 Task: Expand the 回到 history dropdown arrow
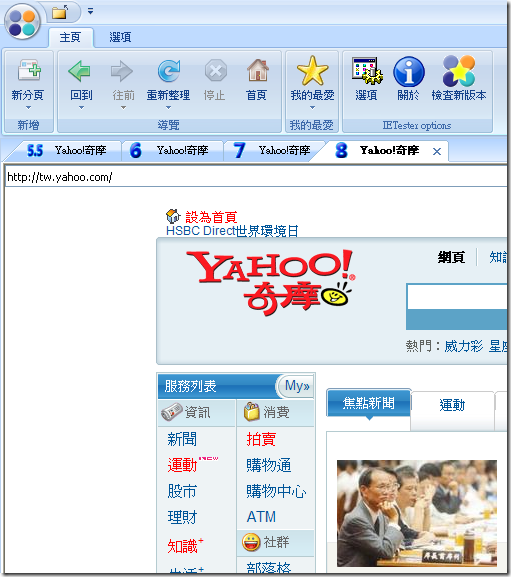coord(81,108)
